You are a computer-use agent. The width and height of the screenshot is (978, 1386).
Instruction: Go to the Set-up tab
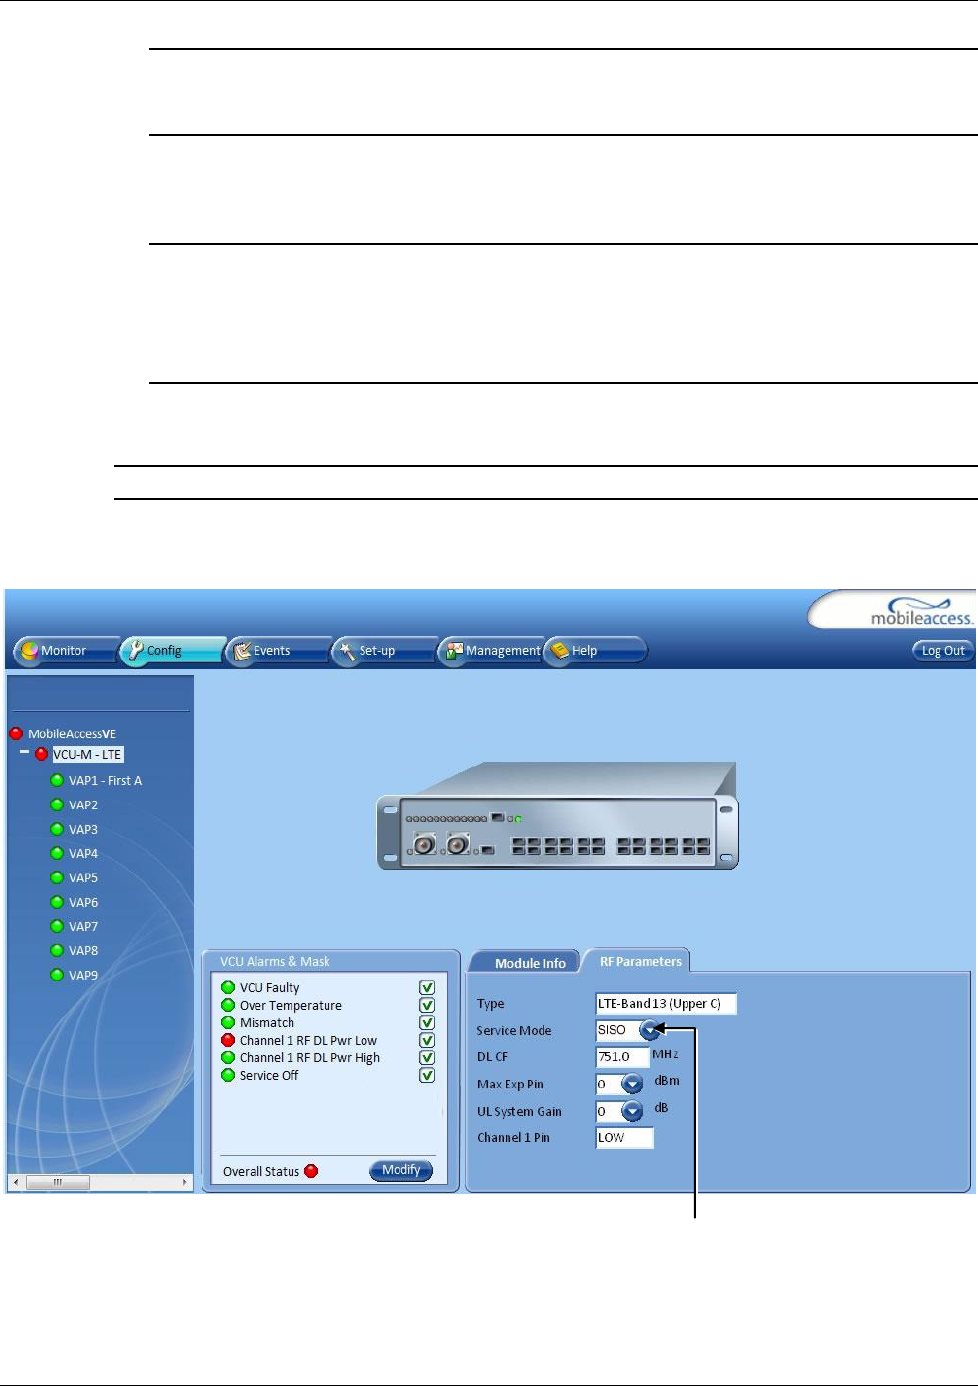coord(384,651)
